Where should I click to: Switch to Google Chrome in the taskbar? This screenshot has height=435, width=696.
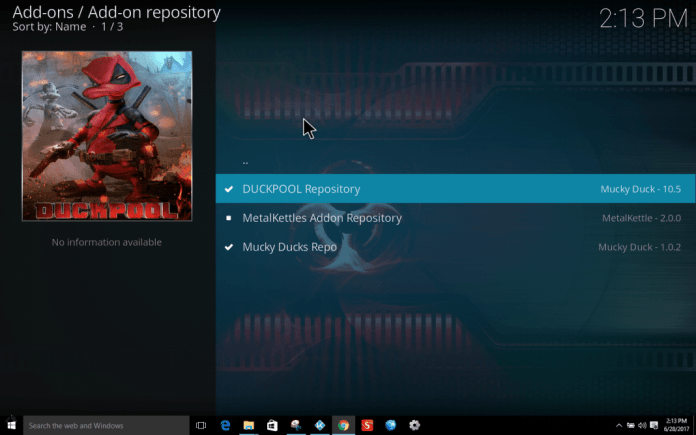[x=343, y=425]
